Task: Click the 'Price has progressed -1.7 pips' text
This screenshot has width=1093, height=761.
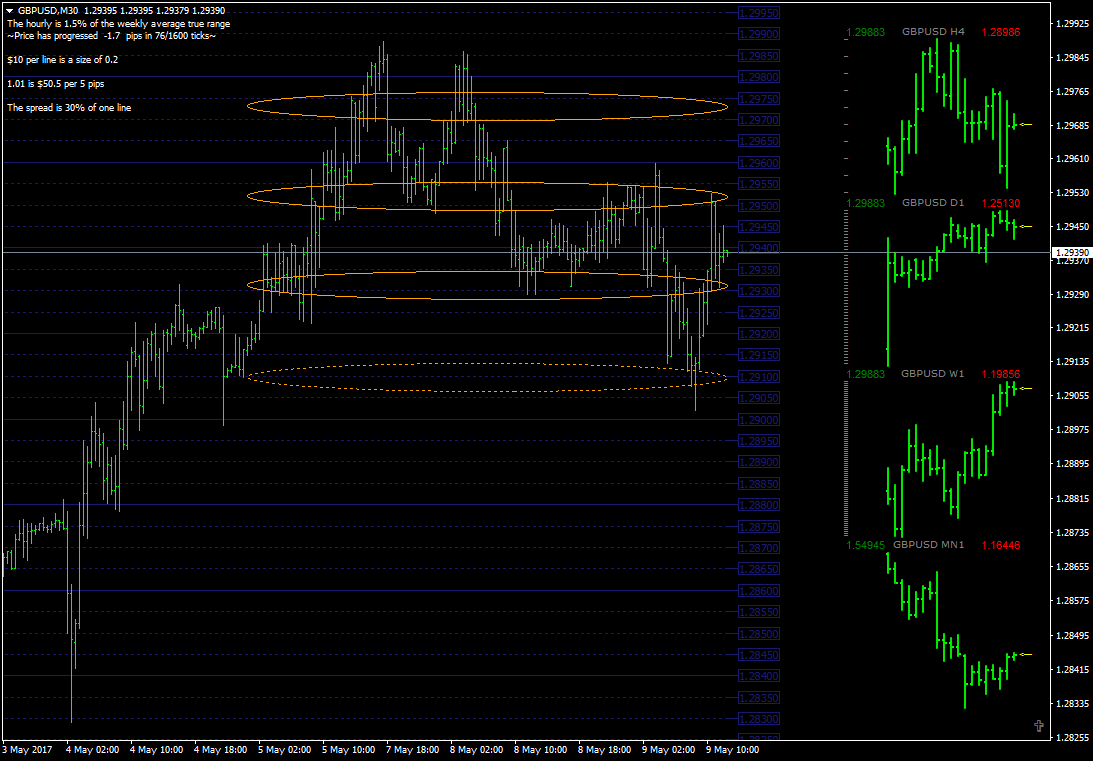Action: [x=112, y=36]
